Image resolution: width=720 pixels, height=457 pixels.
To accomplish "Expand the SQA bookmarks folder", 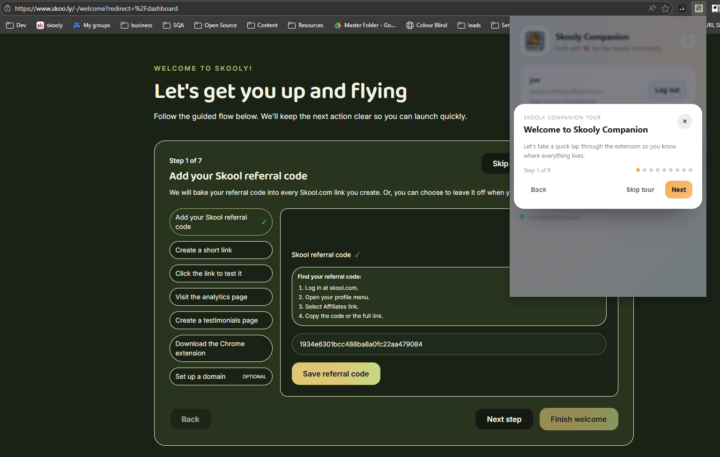I will (x=172, y=25).
